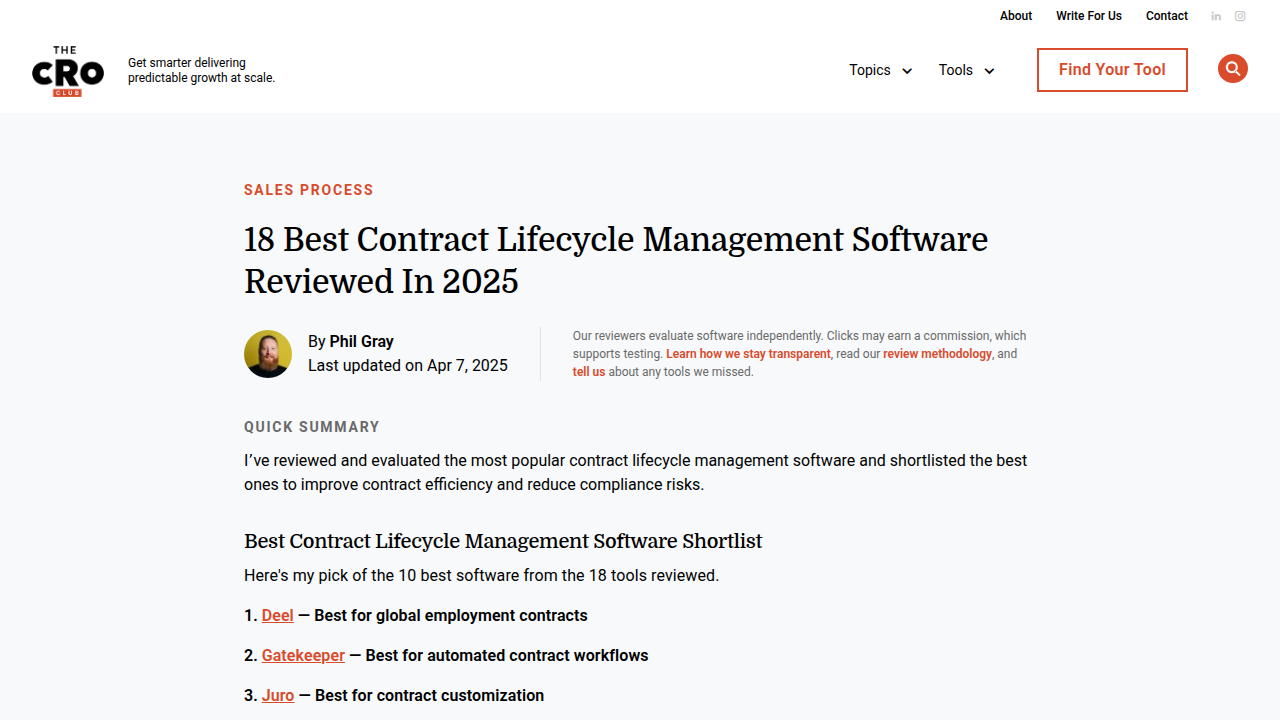Visit the Instagram icon link
This screenshot has height=720, width=1280.
1240,16
